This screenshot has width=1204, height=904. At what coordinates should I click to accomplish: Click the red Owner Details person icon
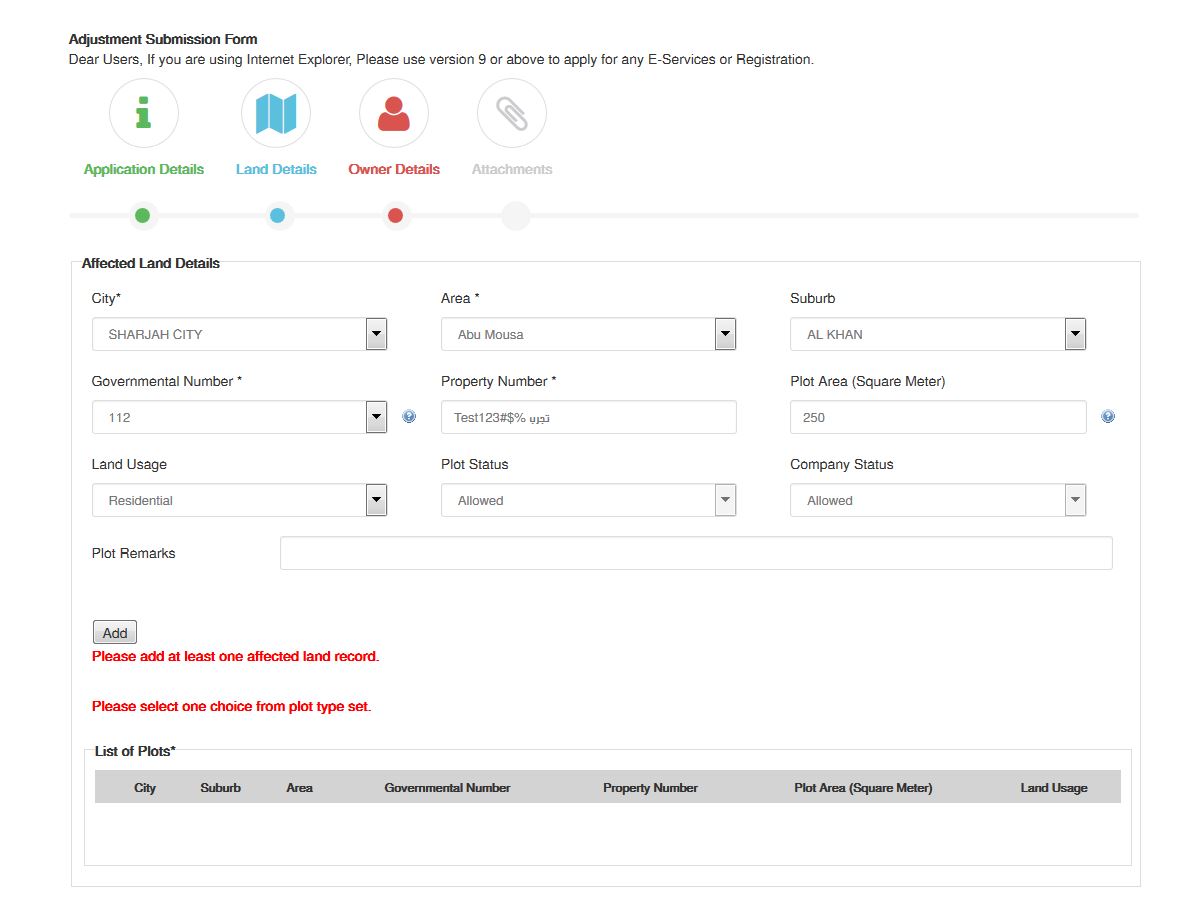[x=394, y=113]
